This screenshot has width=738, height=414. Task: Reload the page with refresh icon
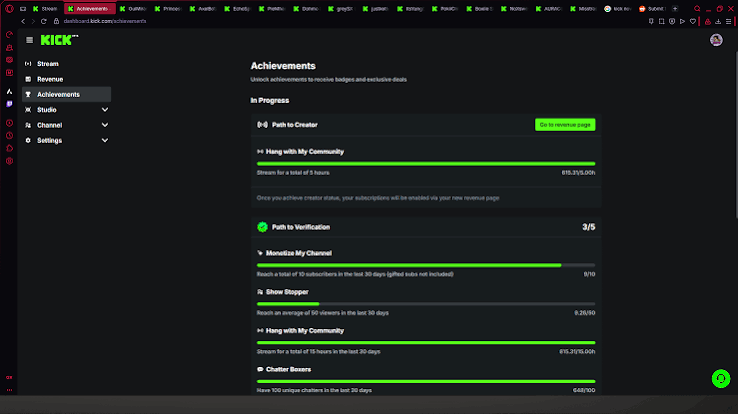tap(43, 21)
